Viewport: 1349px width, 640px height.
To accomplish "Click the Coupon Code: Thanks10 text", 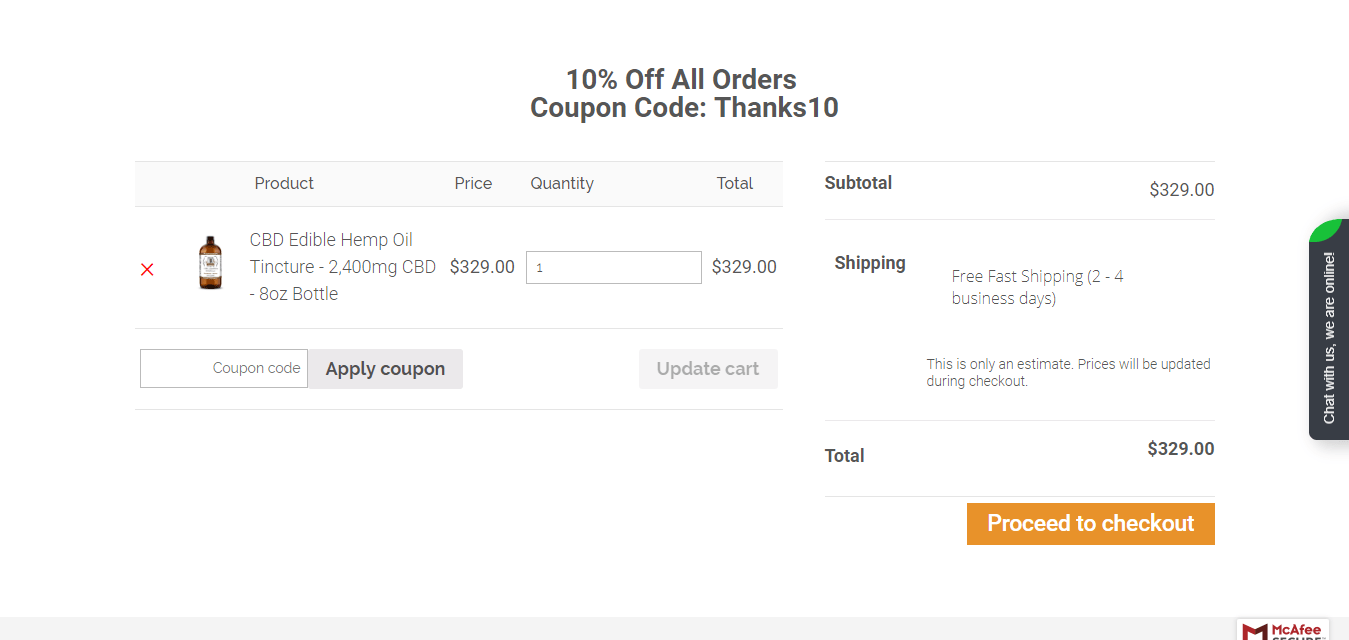I will click(x=684, y=108).
